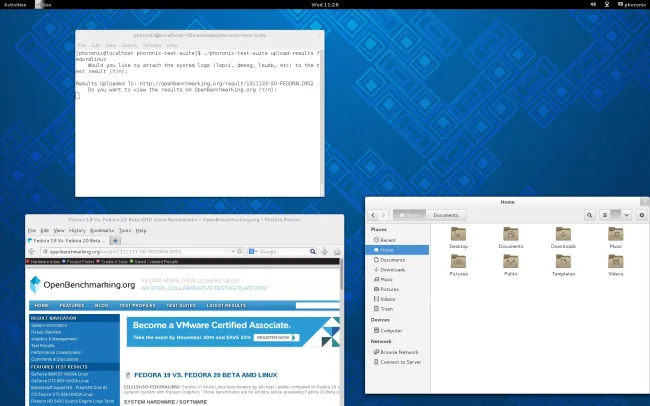The height and width of the screenshot is (406, 650).
Task: Open a new Firefox tab with plus button
Action: point(115,241)
